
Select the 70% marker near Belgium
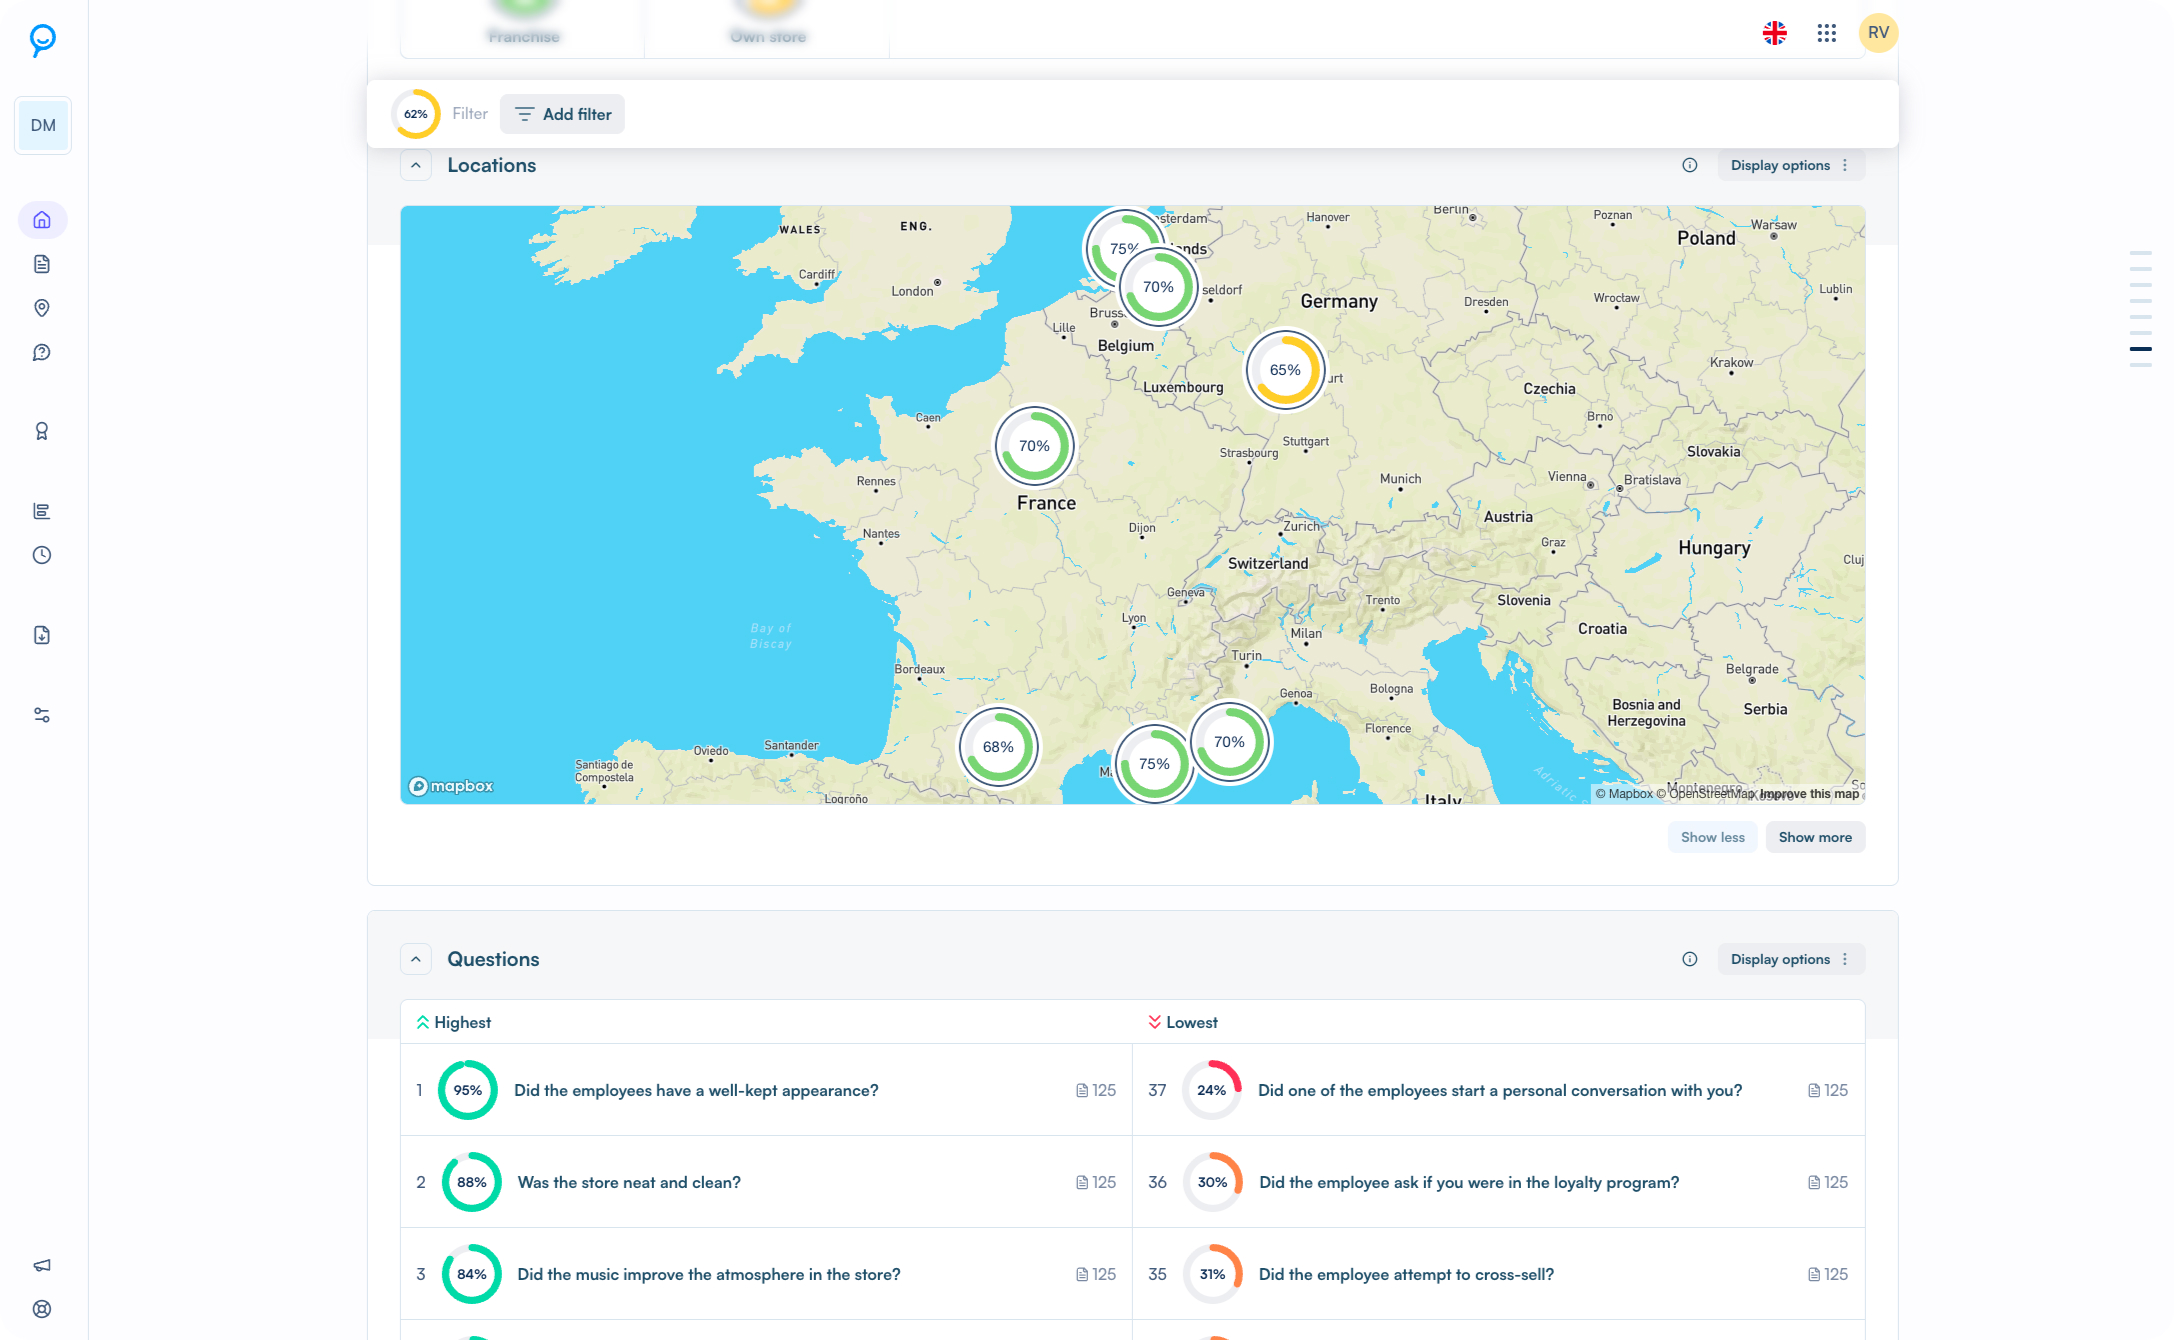pos(1158,287)
